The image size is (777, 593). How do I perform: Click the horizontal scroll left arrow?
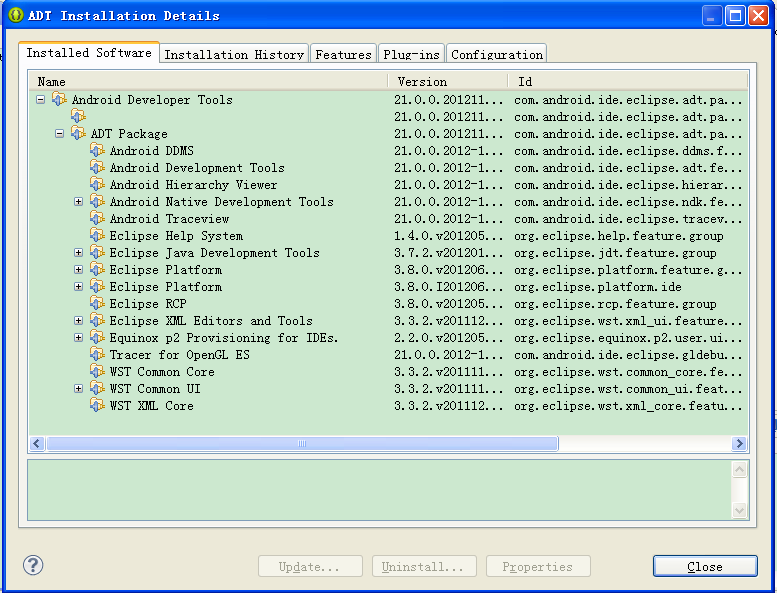(x=37, y=443)
